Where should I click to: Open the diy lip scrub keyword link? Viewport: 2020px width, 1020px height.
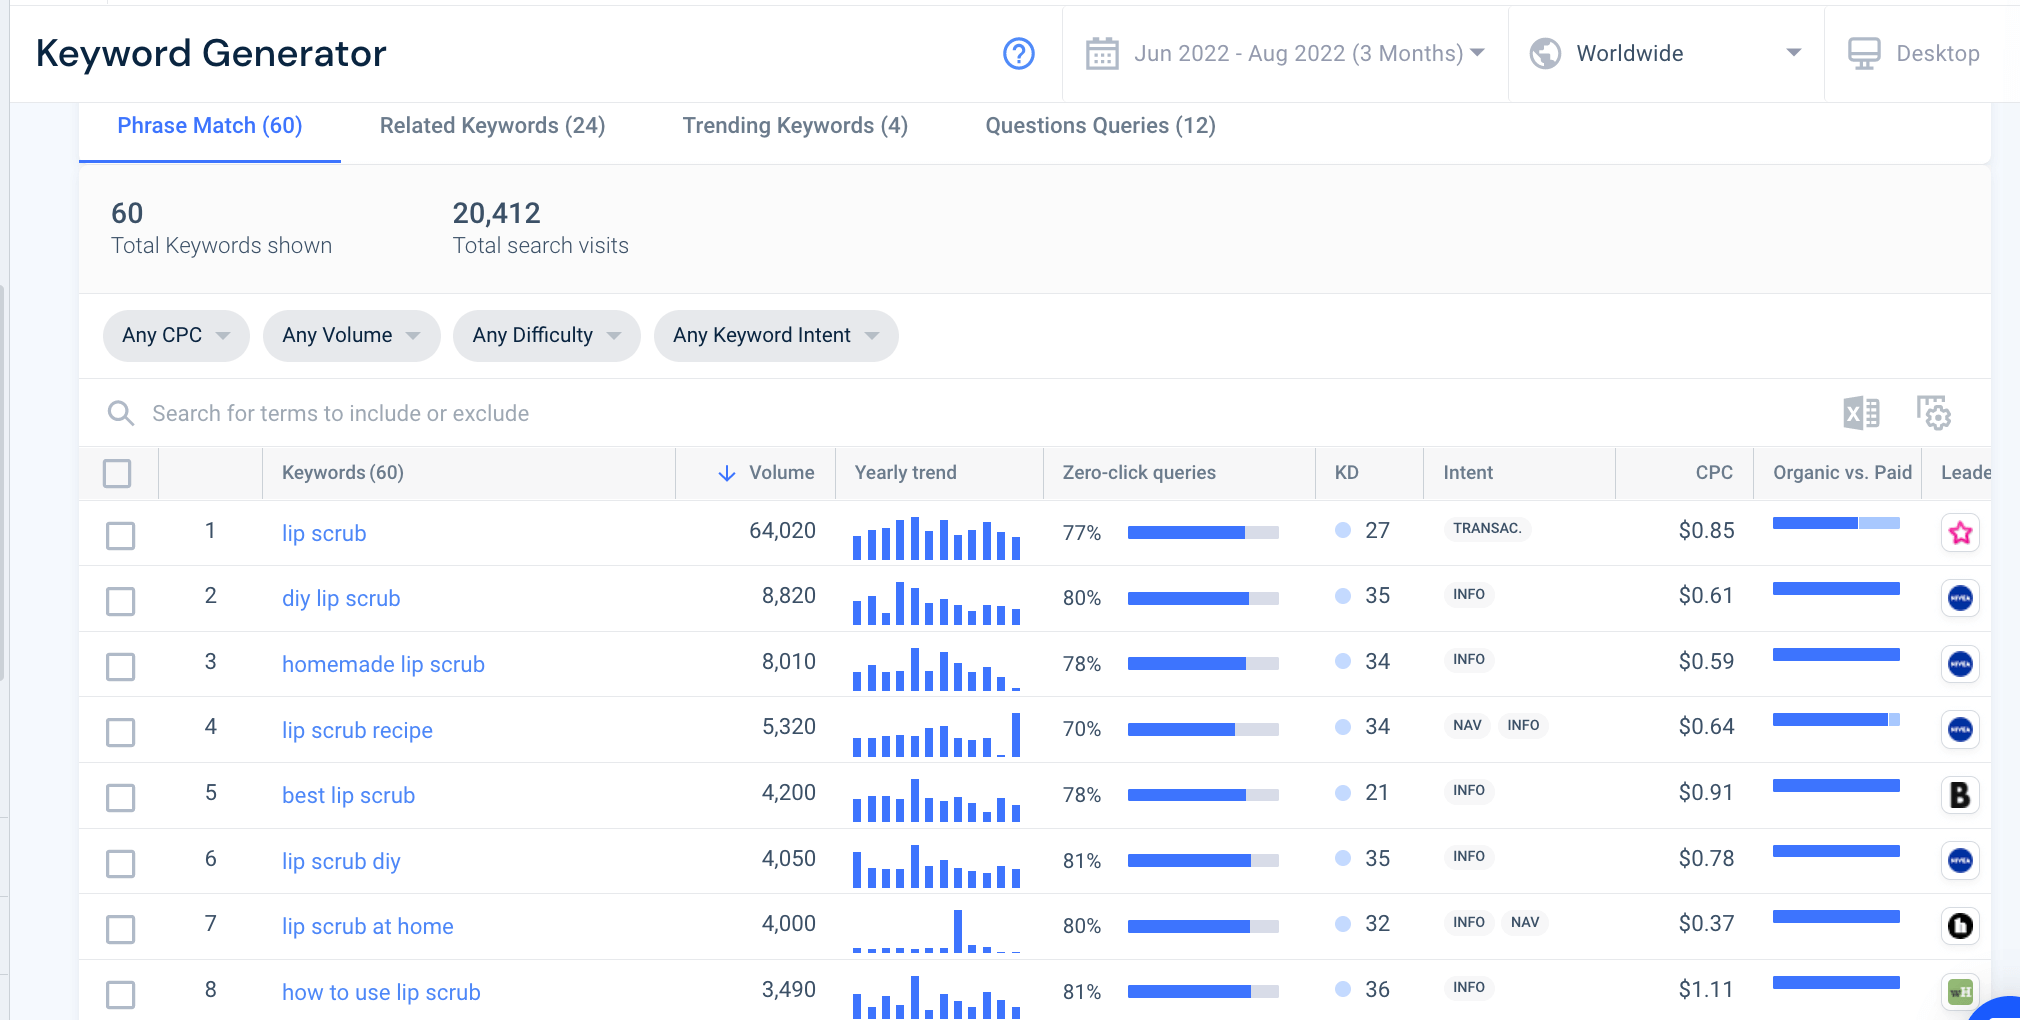[341, 598]
